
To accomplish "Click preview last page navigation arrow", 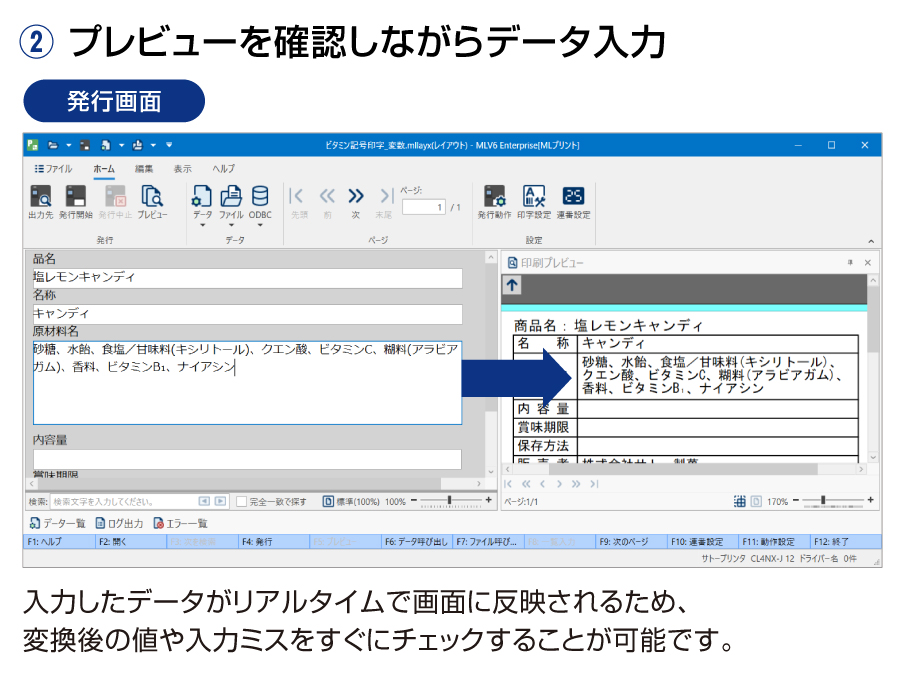I will pyautogui.click(x=594, y=484).
